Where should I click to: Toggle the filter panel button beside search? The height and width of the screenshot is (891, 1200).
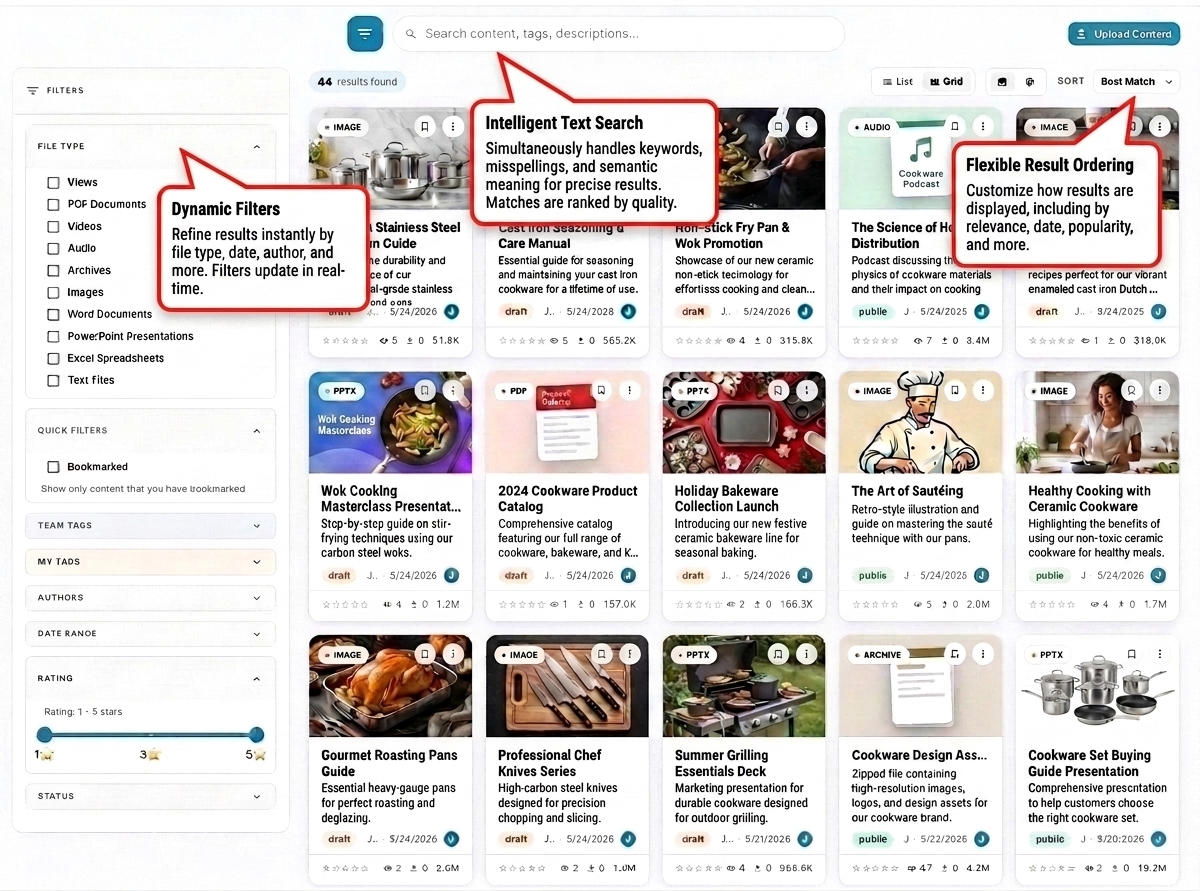coord(365,34)
